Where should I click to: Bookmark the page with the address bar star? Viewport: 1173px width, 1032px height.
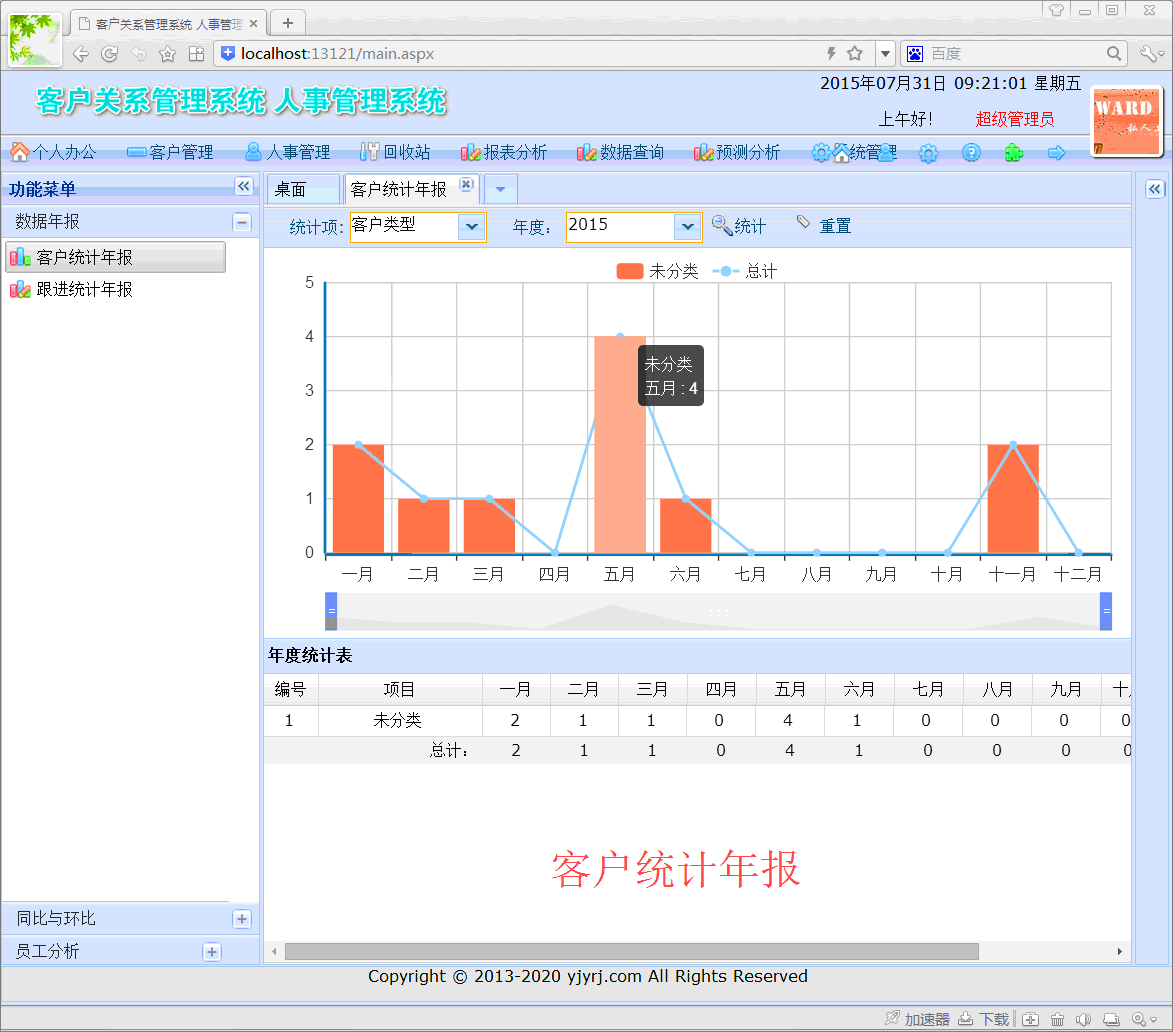855,53
